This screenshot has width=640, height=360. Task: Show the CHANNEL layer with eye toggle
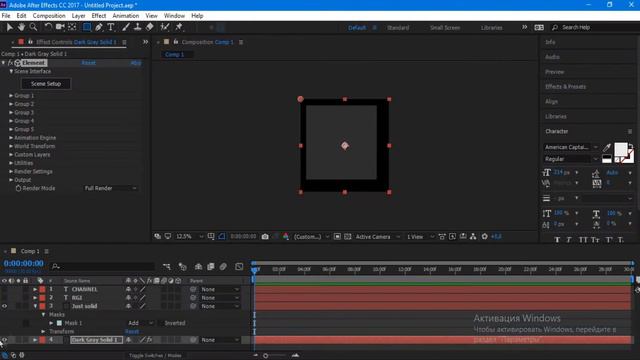click(x=4, y=289)
